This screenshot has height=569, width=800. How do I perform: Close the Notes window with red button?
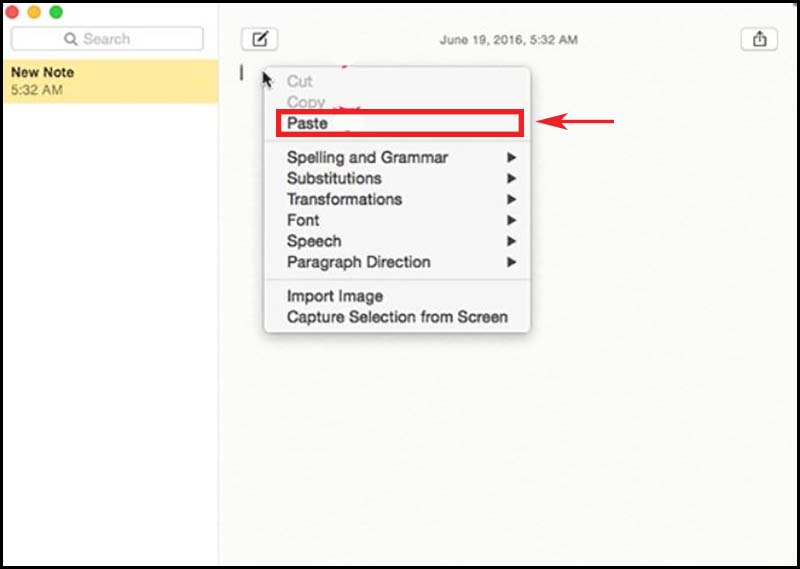coord(12,12)
